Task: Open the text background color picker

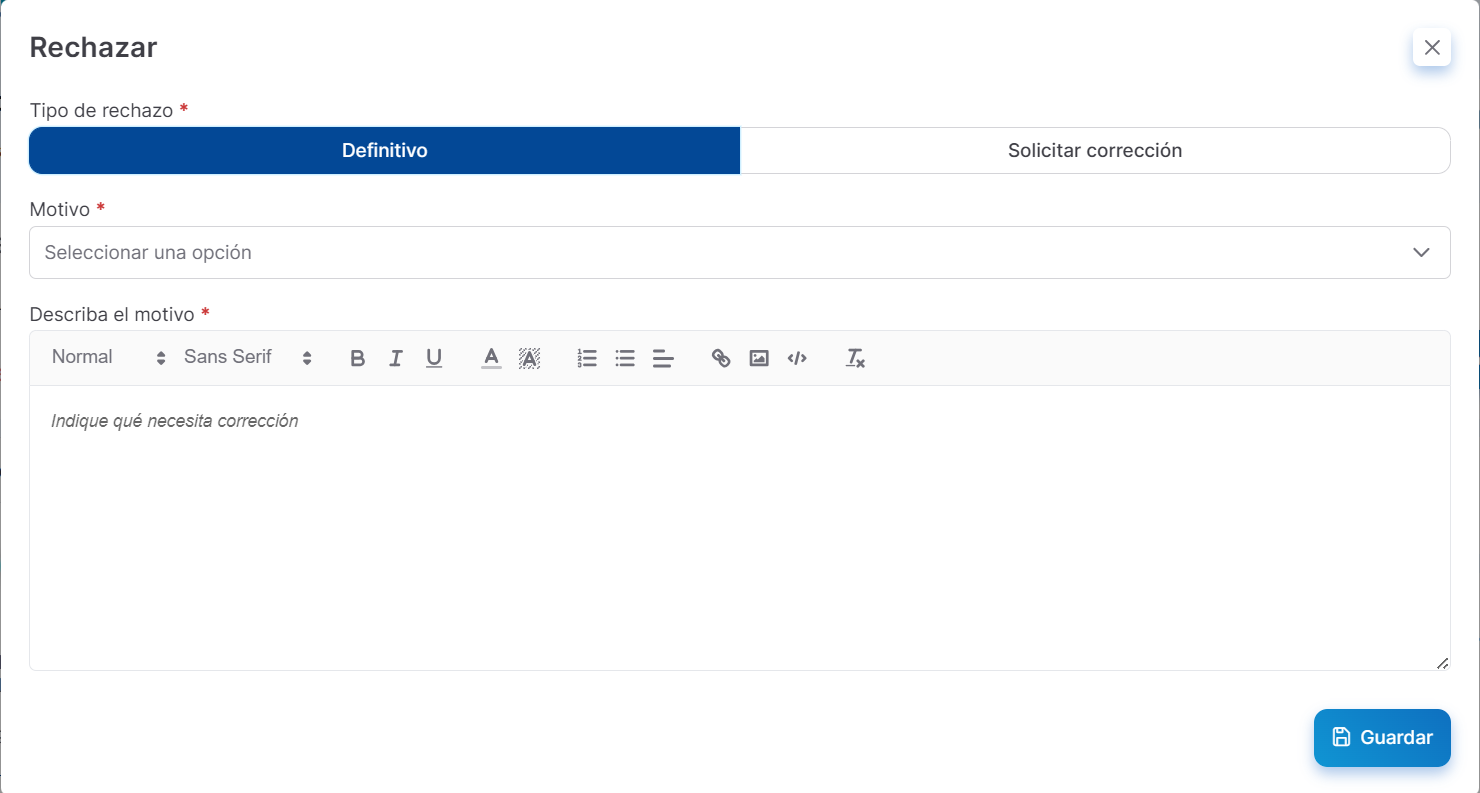Action: coord(529,358)
